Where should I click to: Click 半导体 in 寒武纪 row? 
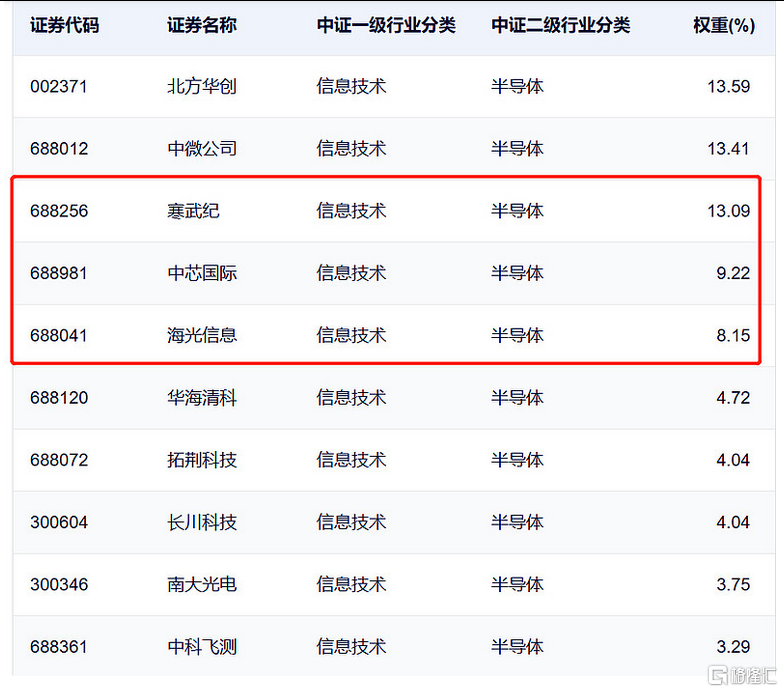tap(517, 211)
